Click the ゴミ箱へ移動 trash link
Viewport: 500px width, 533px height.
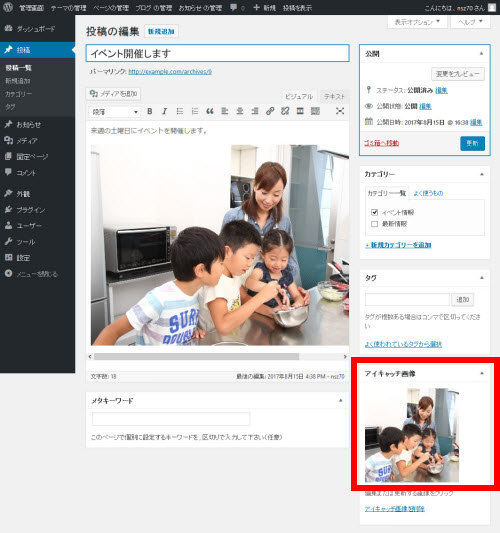[381, 143]
